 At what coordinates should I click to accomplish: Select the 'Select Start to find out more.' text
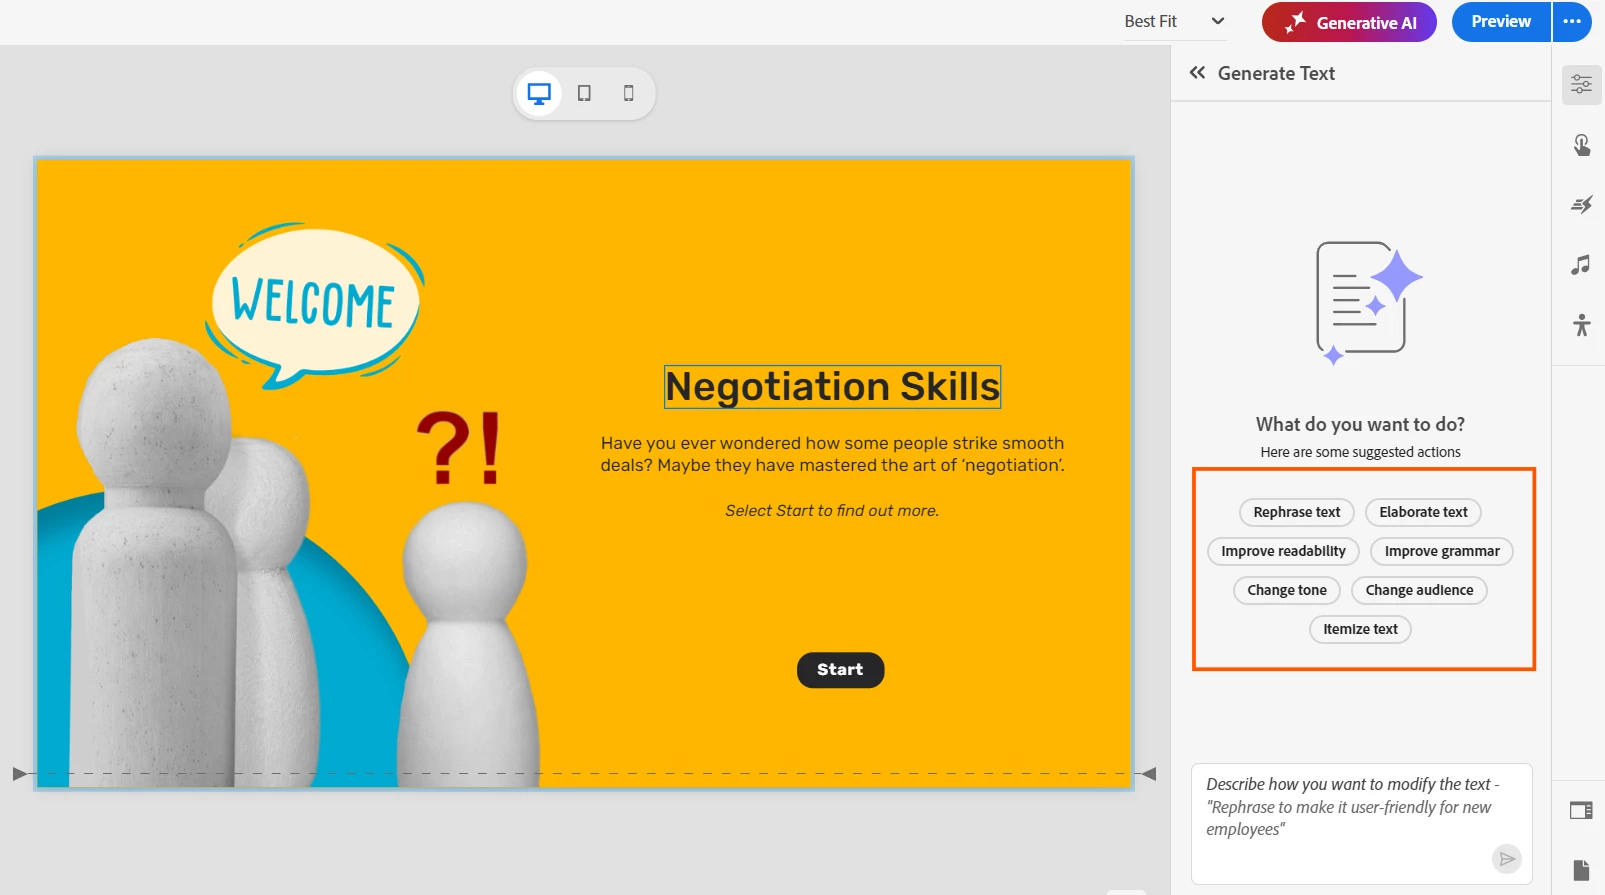pos(832,511)
